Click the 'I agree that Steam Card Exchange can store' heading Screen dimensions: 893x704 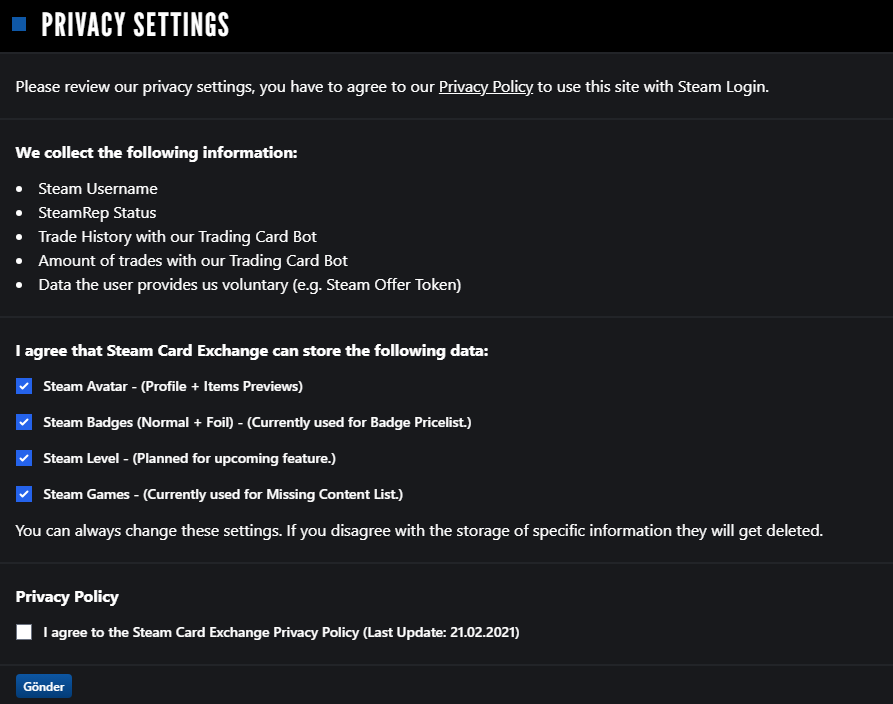click(252, 351)
